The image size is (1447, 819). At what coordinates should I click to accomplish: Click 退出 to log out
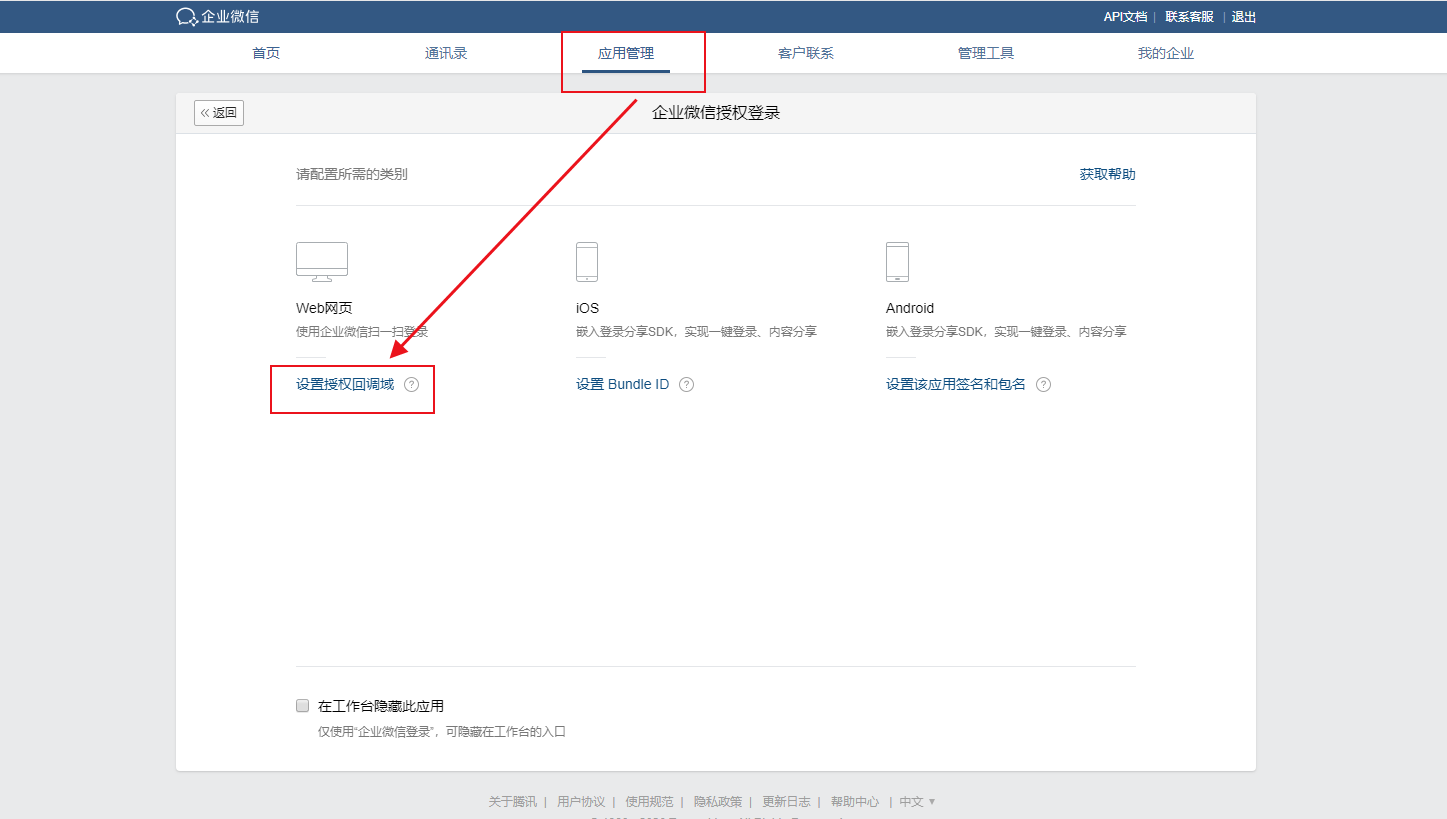coord(1244,17)
